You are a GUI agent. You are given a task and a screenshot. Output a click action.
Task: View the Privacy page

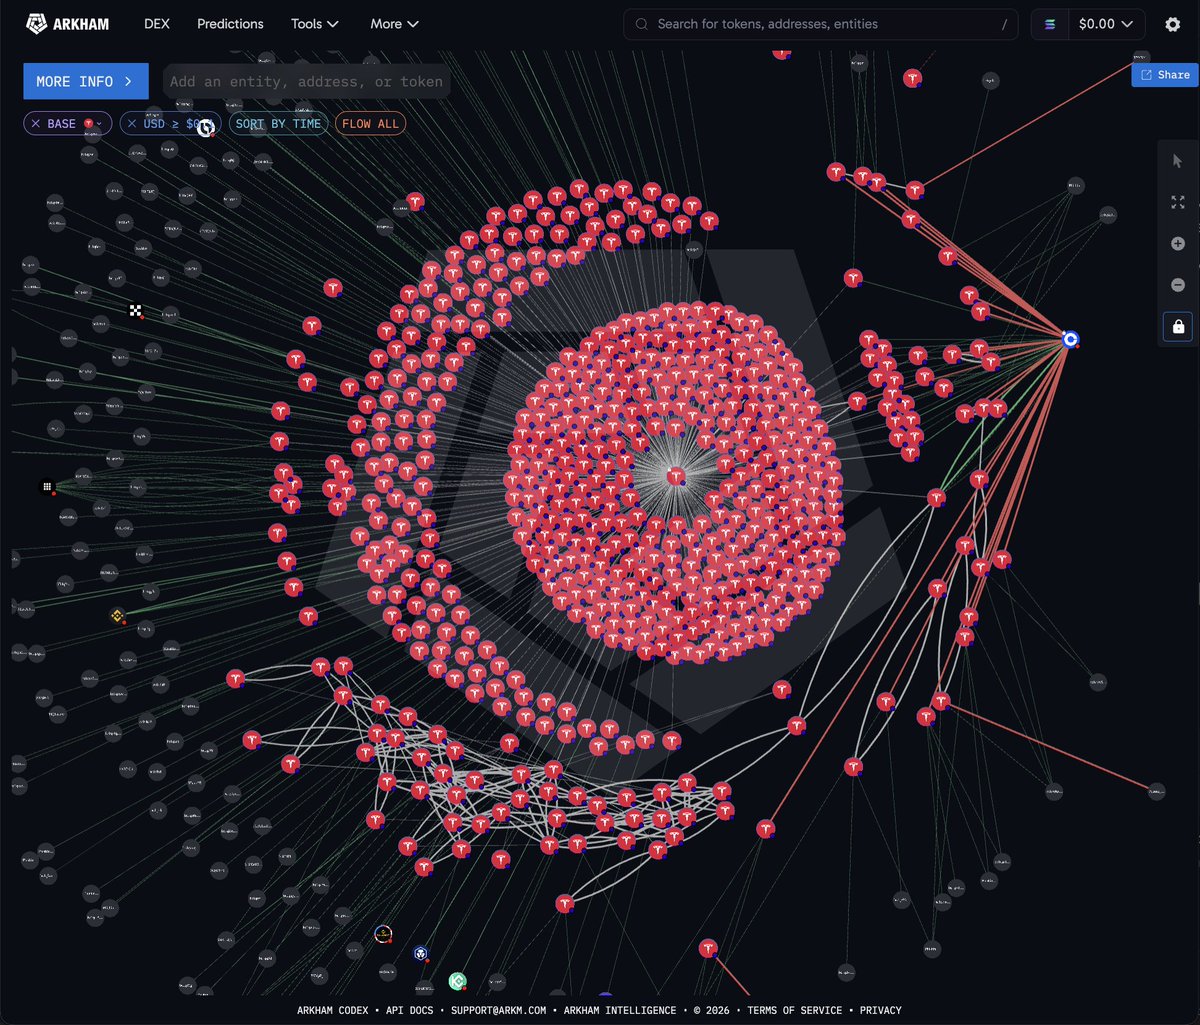881,1010
